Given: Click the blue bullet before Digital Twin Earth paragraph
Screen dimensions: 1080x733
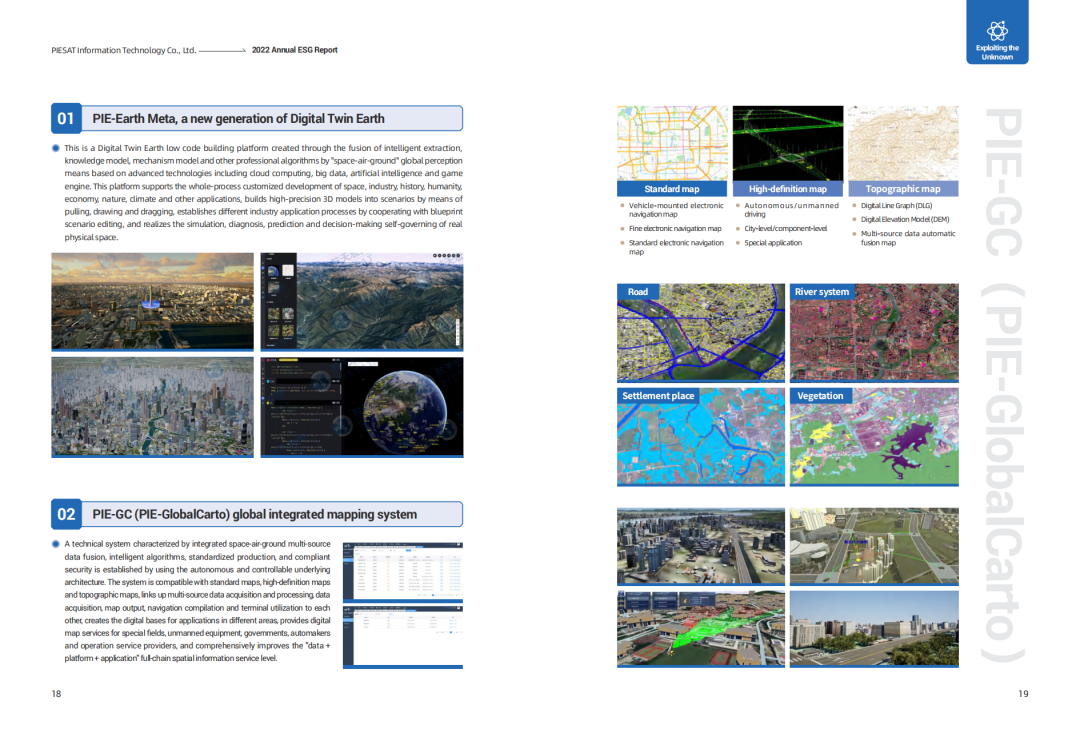Looking at the screenshot, I should 56,148.
